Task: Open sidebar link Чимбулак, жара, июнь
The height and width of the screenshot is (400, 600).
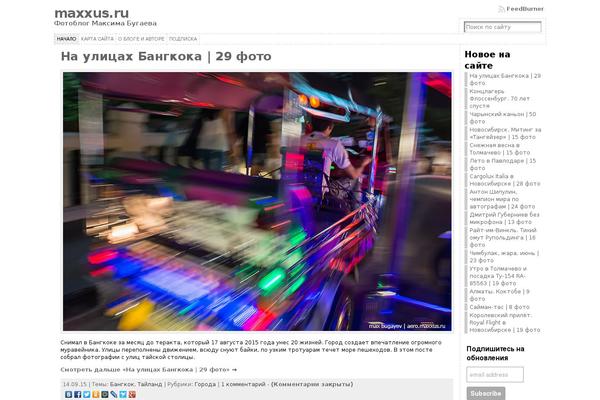Action: (x=504, y=256)
